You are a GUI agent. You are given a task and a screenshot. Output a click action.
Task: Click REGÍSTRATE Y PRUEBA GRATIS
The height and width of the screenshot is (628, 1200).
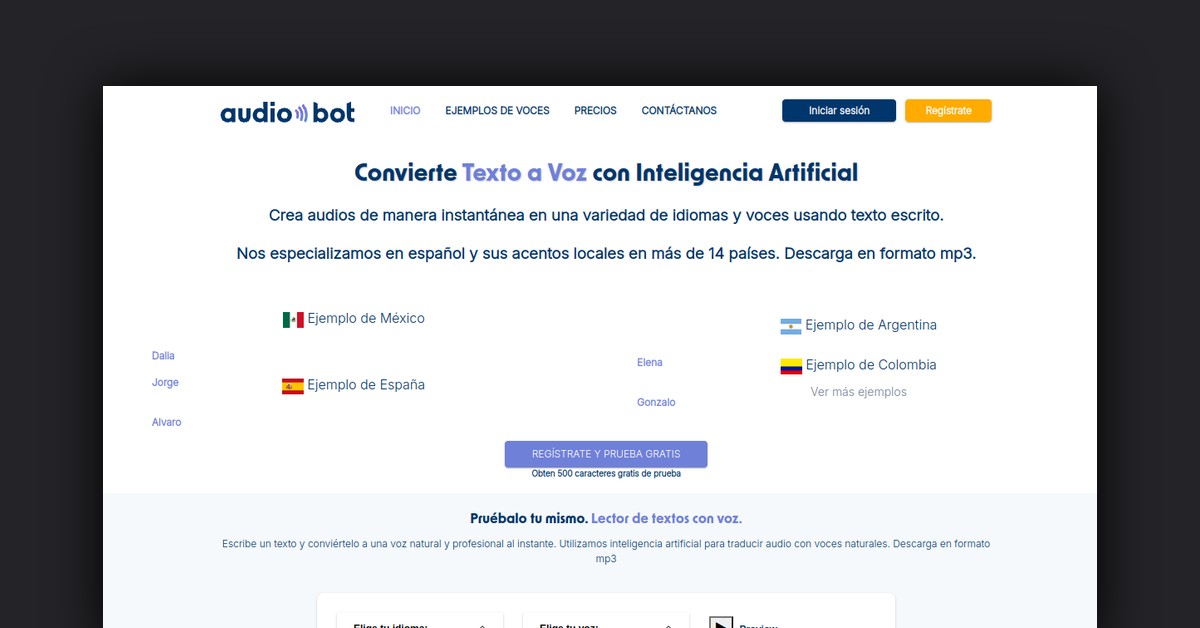pyautogui.click(x=605, y=453)
